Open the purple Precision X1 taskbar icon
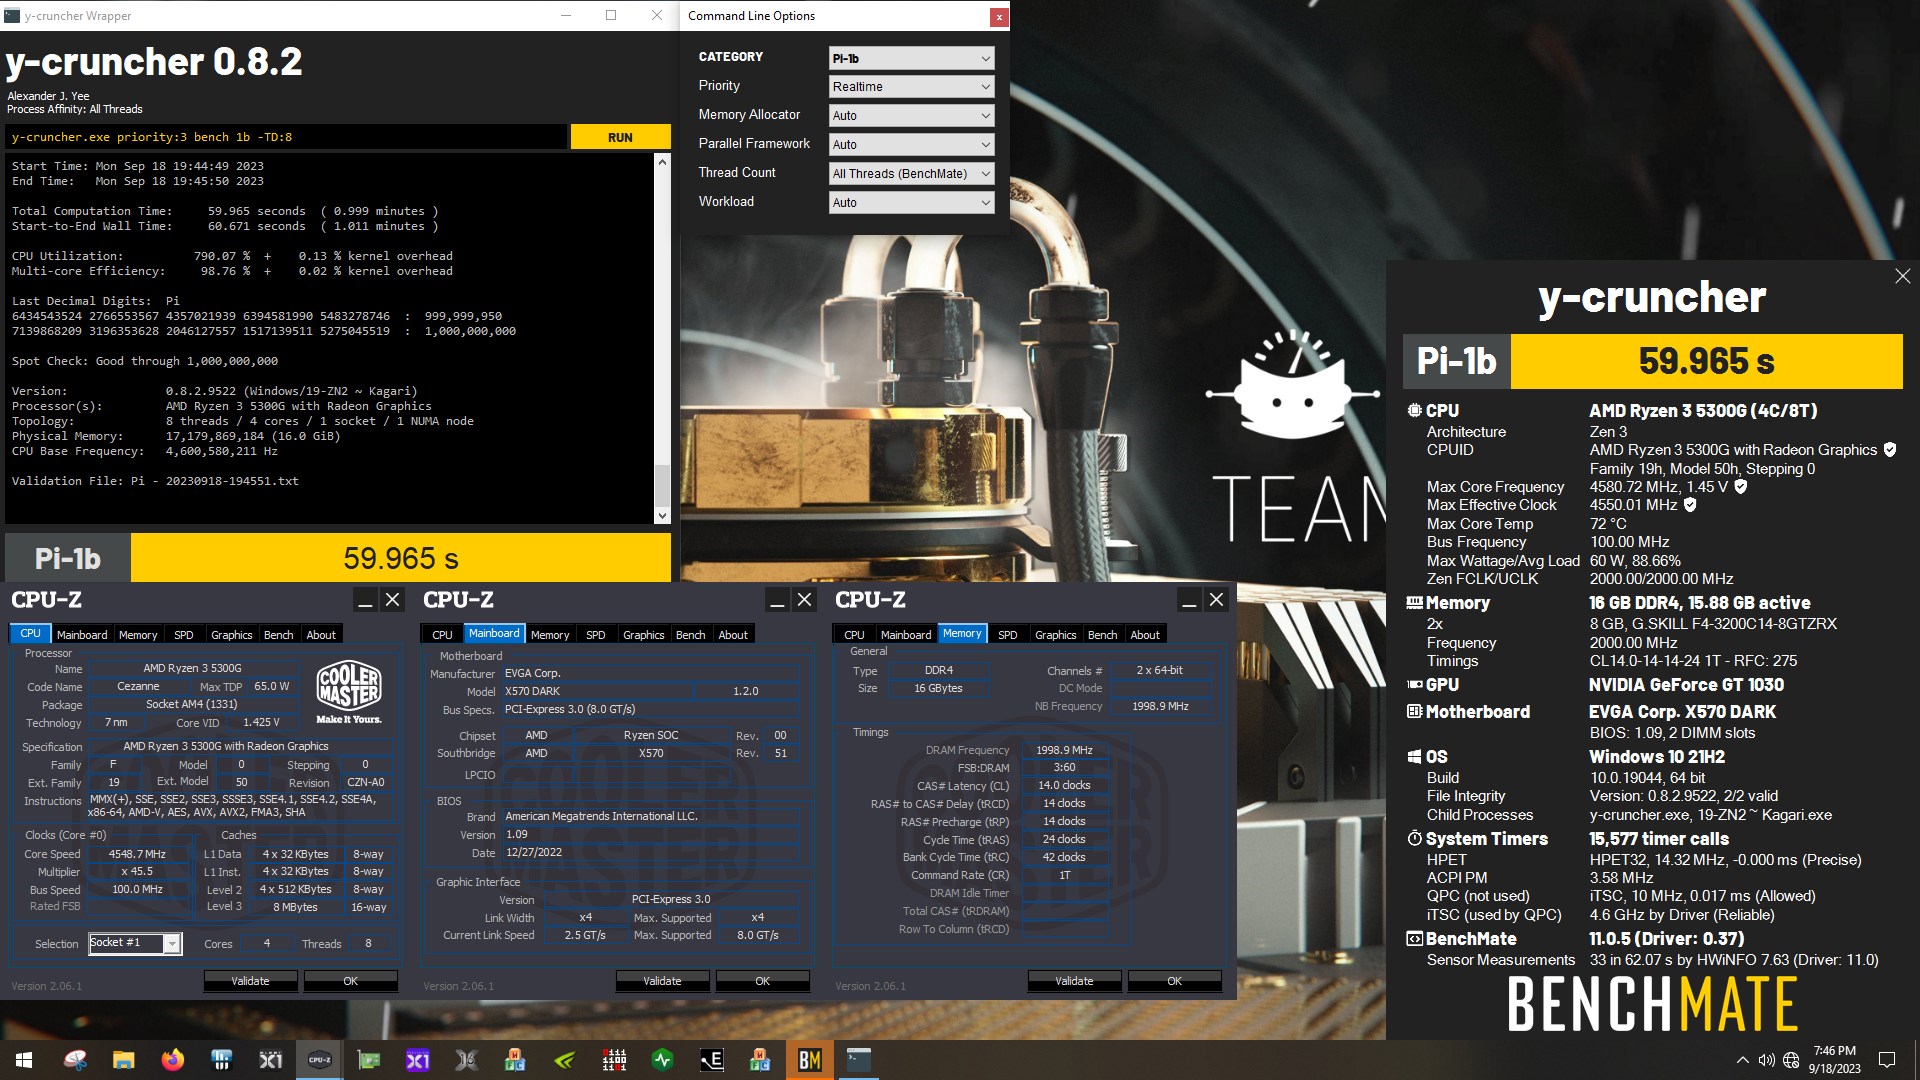The width and height of the screenshot is (1920, 1080). pyautogui.click(x=418, y=1060)
